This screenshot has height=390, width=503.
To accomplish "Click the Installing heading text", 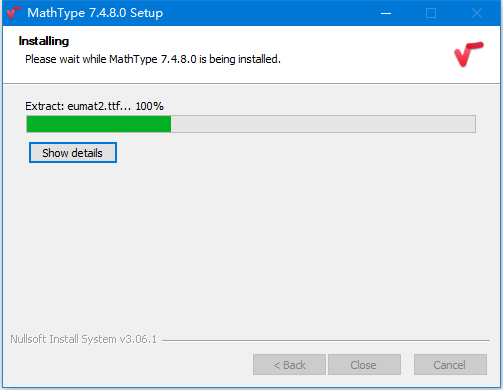I will pyautogui.click(x=44, y=41).
